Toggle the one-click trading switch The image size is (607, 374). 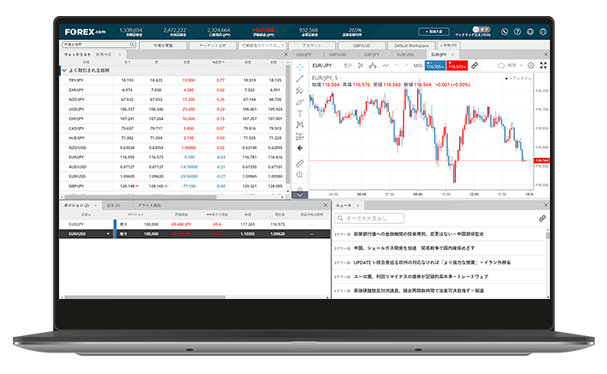tap(480, 29)
